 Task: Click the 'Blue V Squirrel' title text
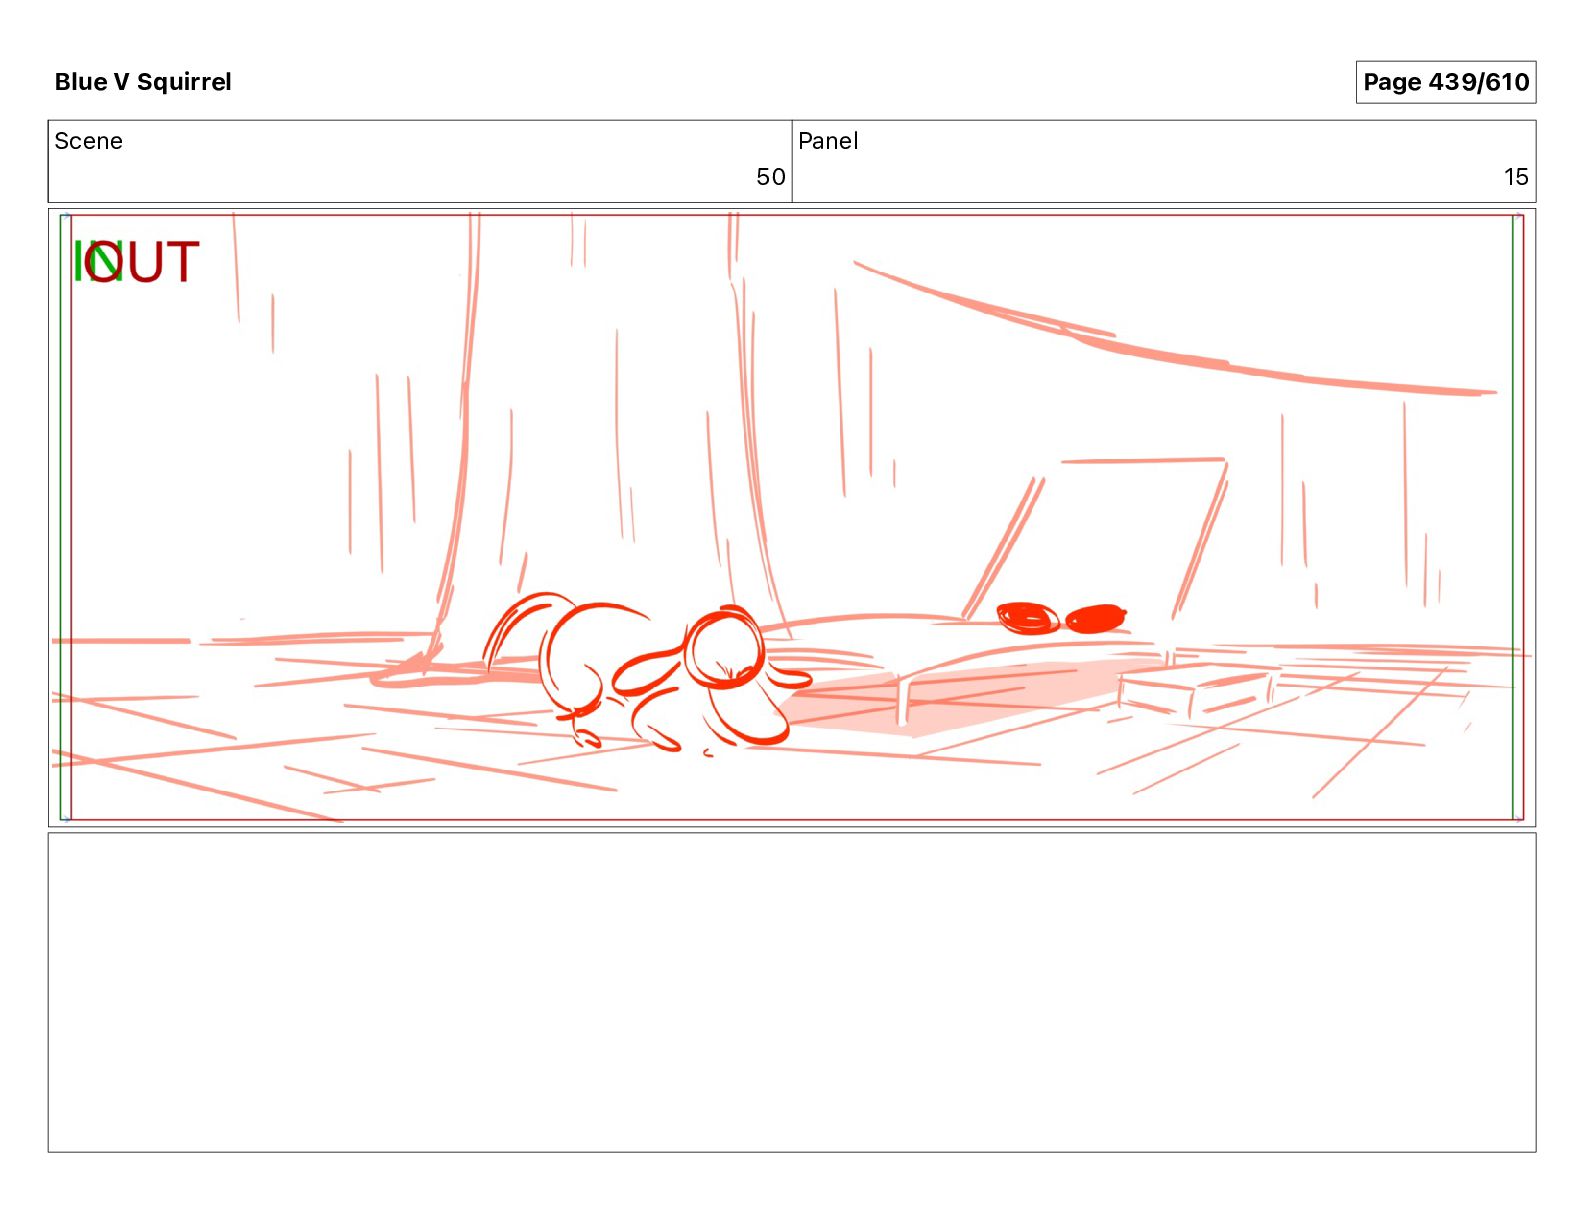(143, 82)
